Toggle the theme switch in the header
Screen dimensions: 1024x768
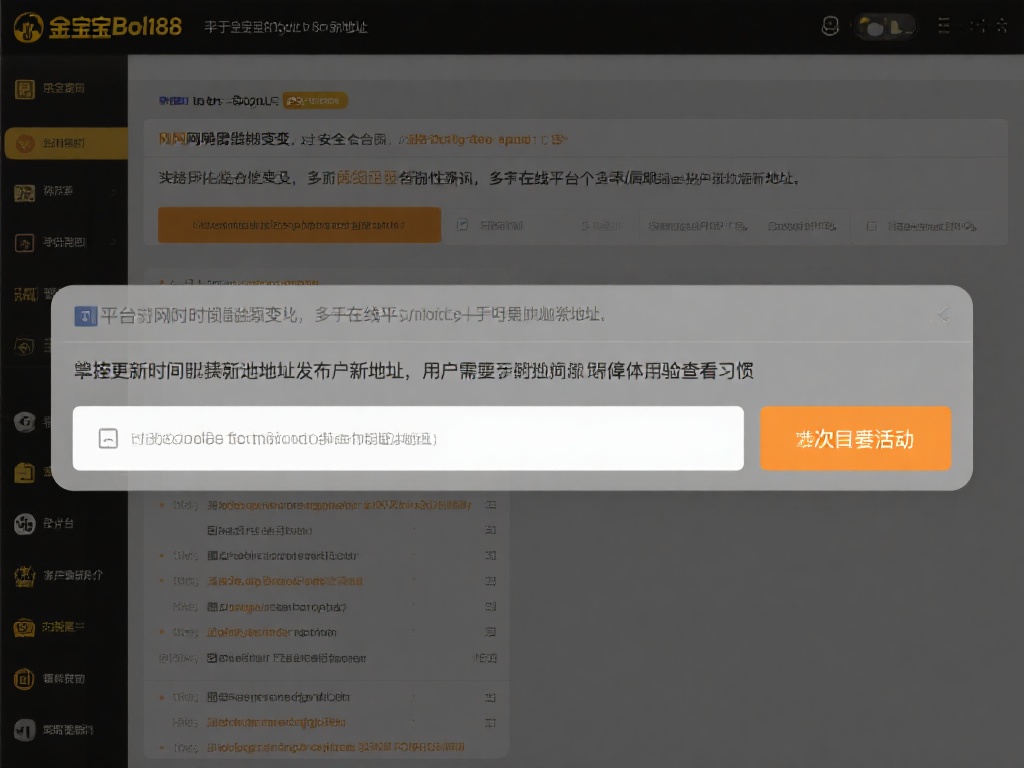tap(887, 27)
